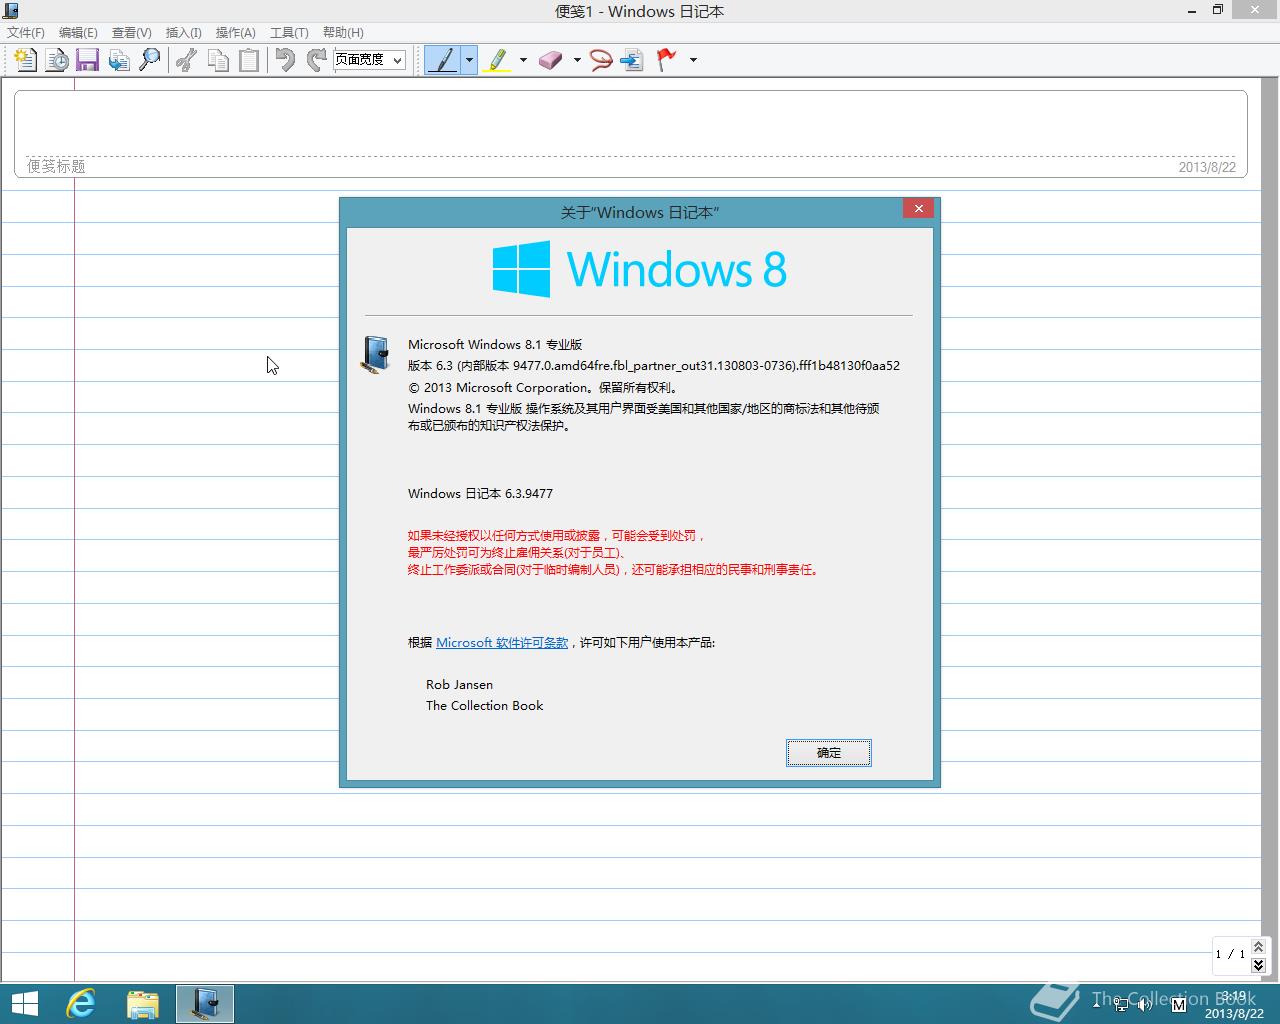Click the 'Microsoft Windows 8.1 专业版' line
The height and width of the screenshot is (1024, 1280).
pyautogui.click(x=495, y=345)
